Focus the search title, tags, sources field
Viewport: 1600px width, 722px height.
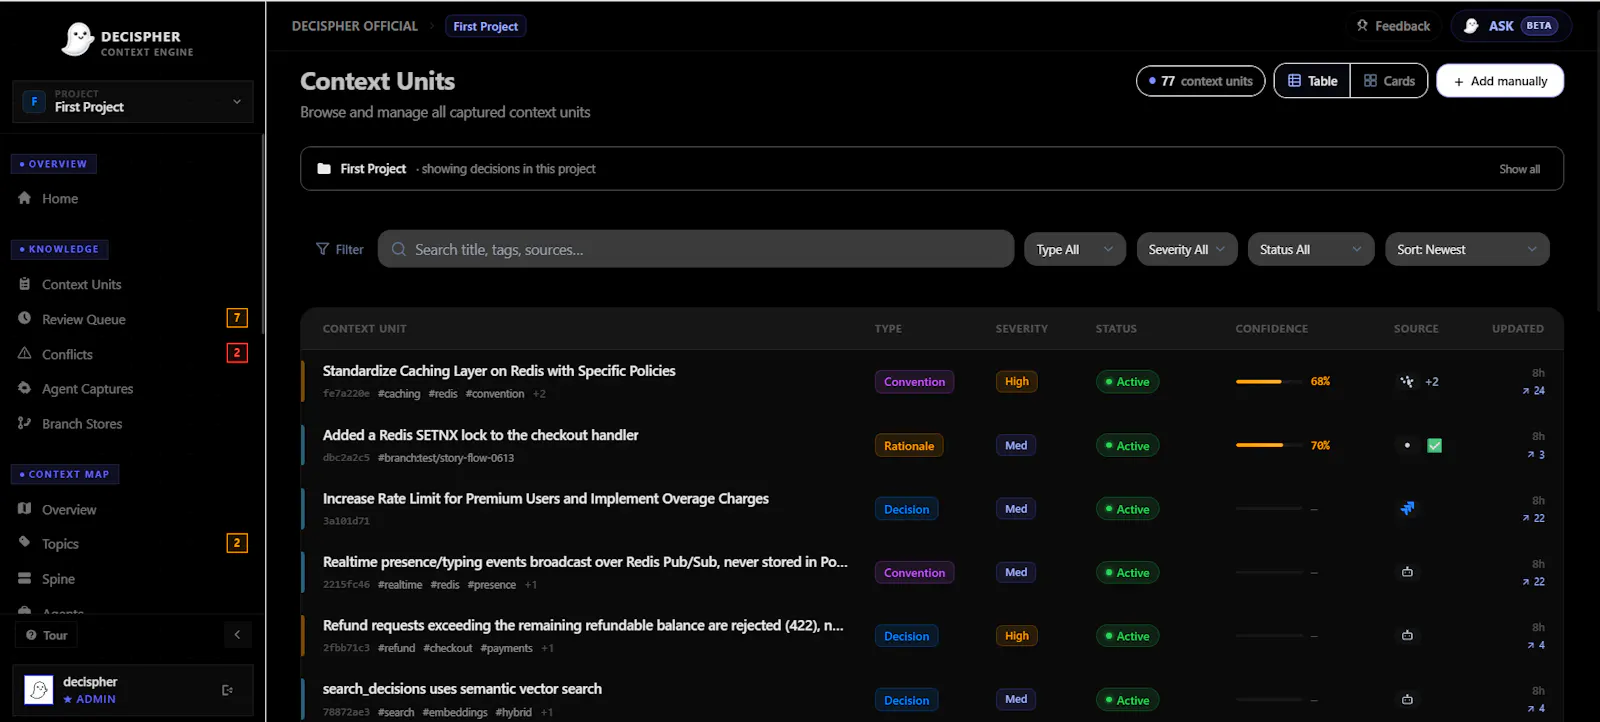coord(696,249)
